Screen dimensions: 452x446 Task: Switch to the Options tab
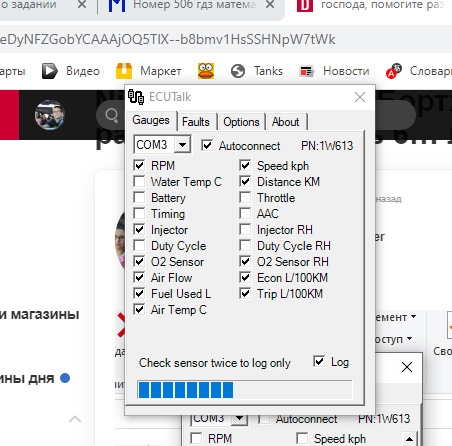point(241,122)
